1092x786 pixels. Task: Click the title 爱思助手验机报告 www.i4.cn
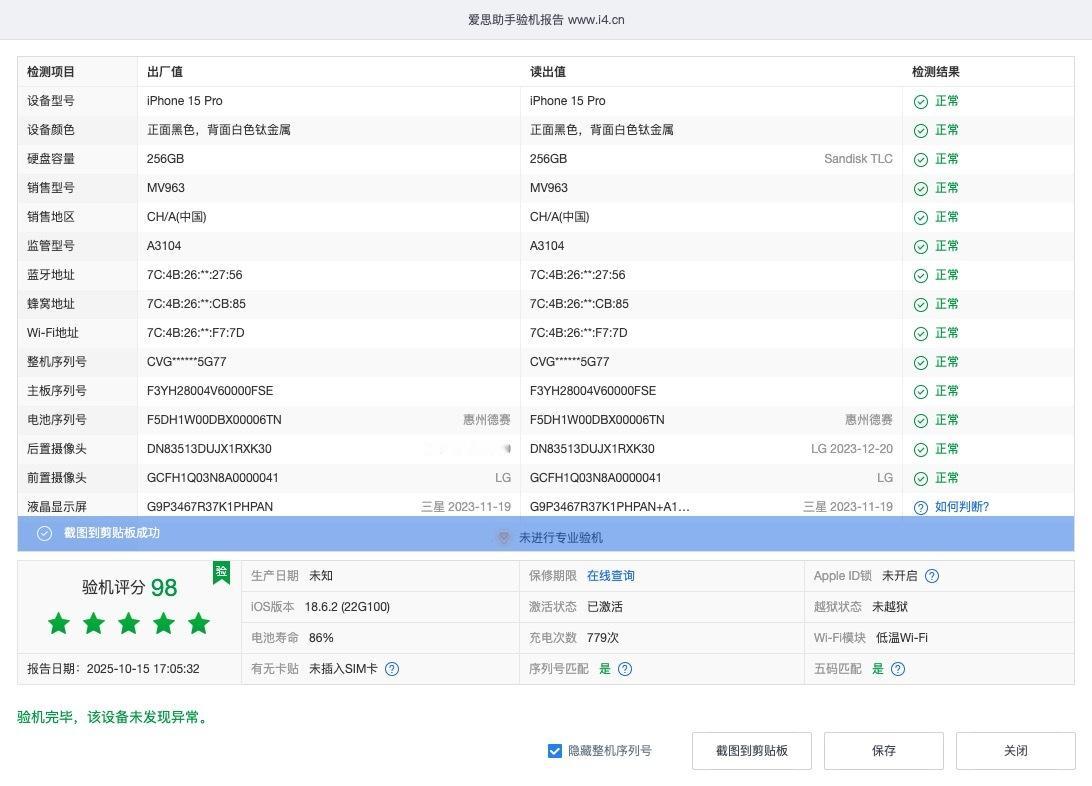(x=546, y=19)
